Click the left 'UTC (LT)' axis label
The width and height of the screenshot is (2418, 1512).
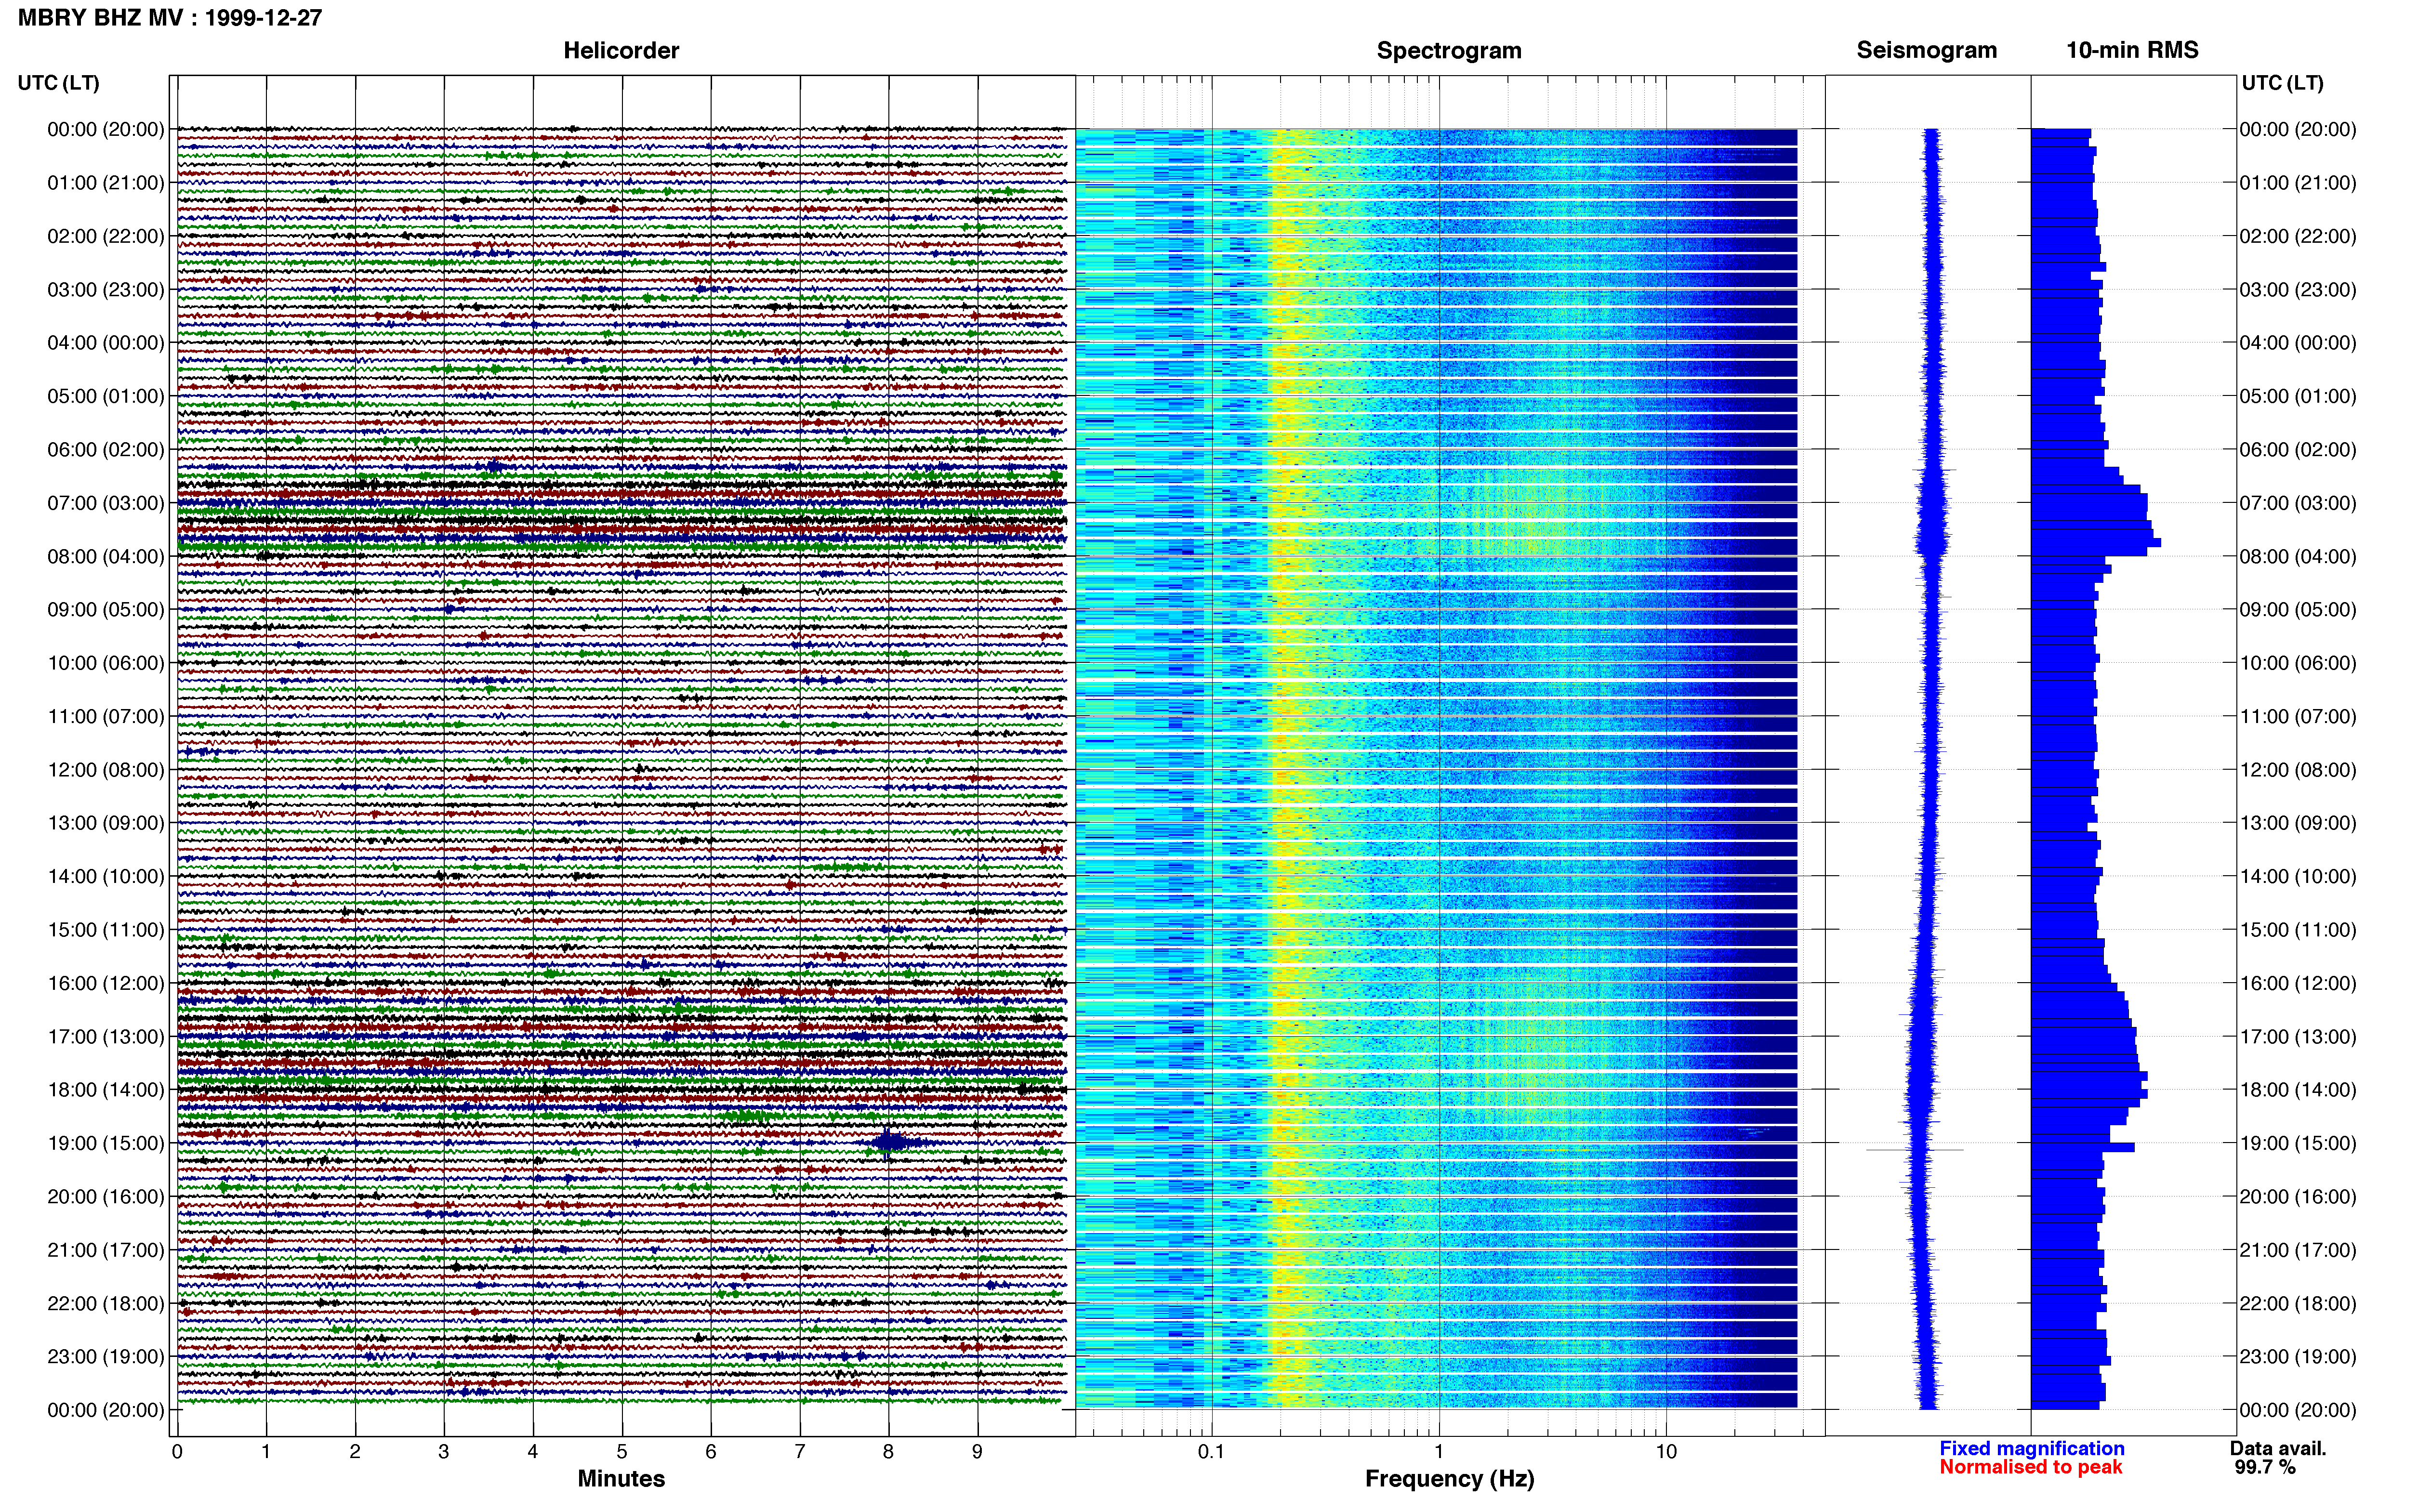pos(58,83)
